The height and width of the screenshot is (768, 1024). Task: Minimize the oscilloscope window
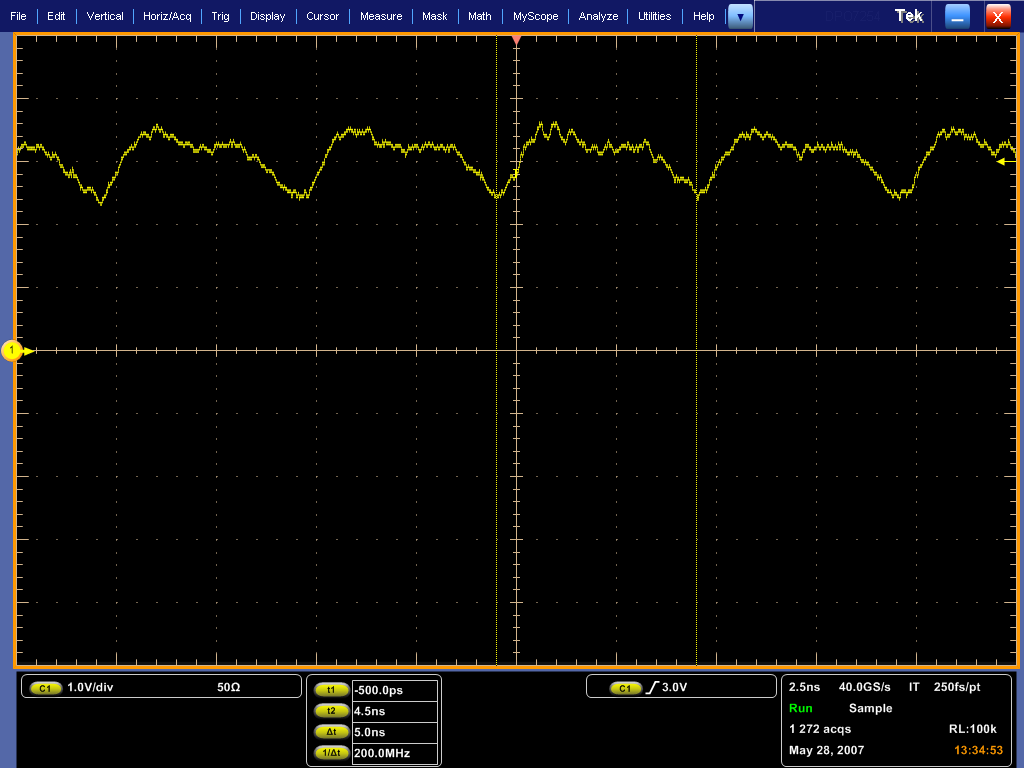[x=957, y=17]
